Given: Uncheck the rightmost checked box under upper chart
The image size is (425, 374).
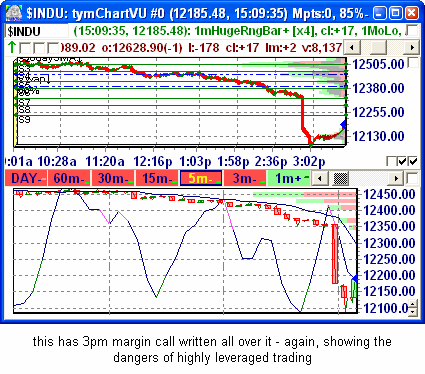Looking at the screenshot, I should [x=413, y=161].
